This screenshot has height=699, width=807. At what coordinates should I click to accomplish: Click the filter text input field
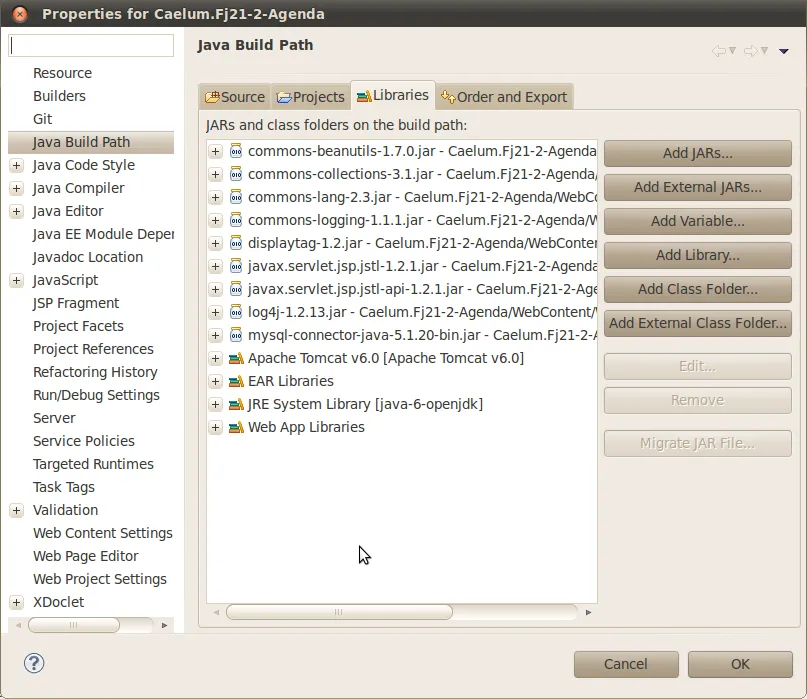point(91,46)
